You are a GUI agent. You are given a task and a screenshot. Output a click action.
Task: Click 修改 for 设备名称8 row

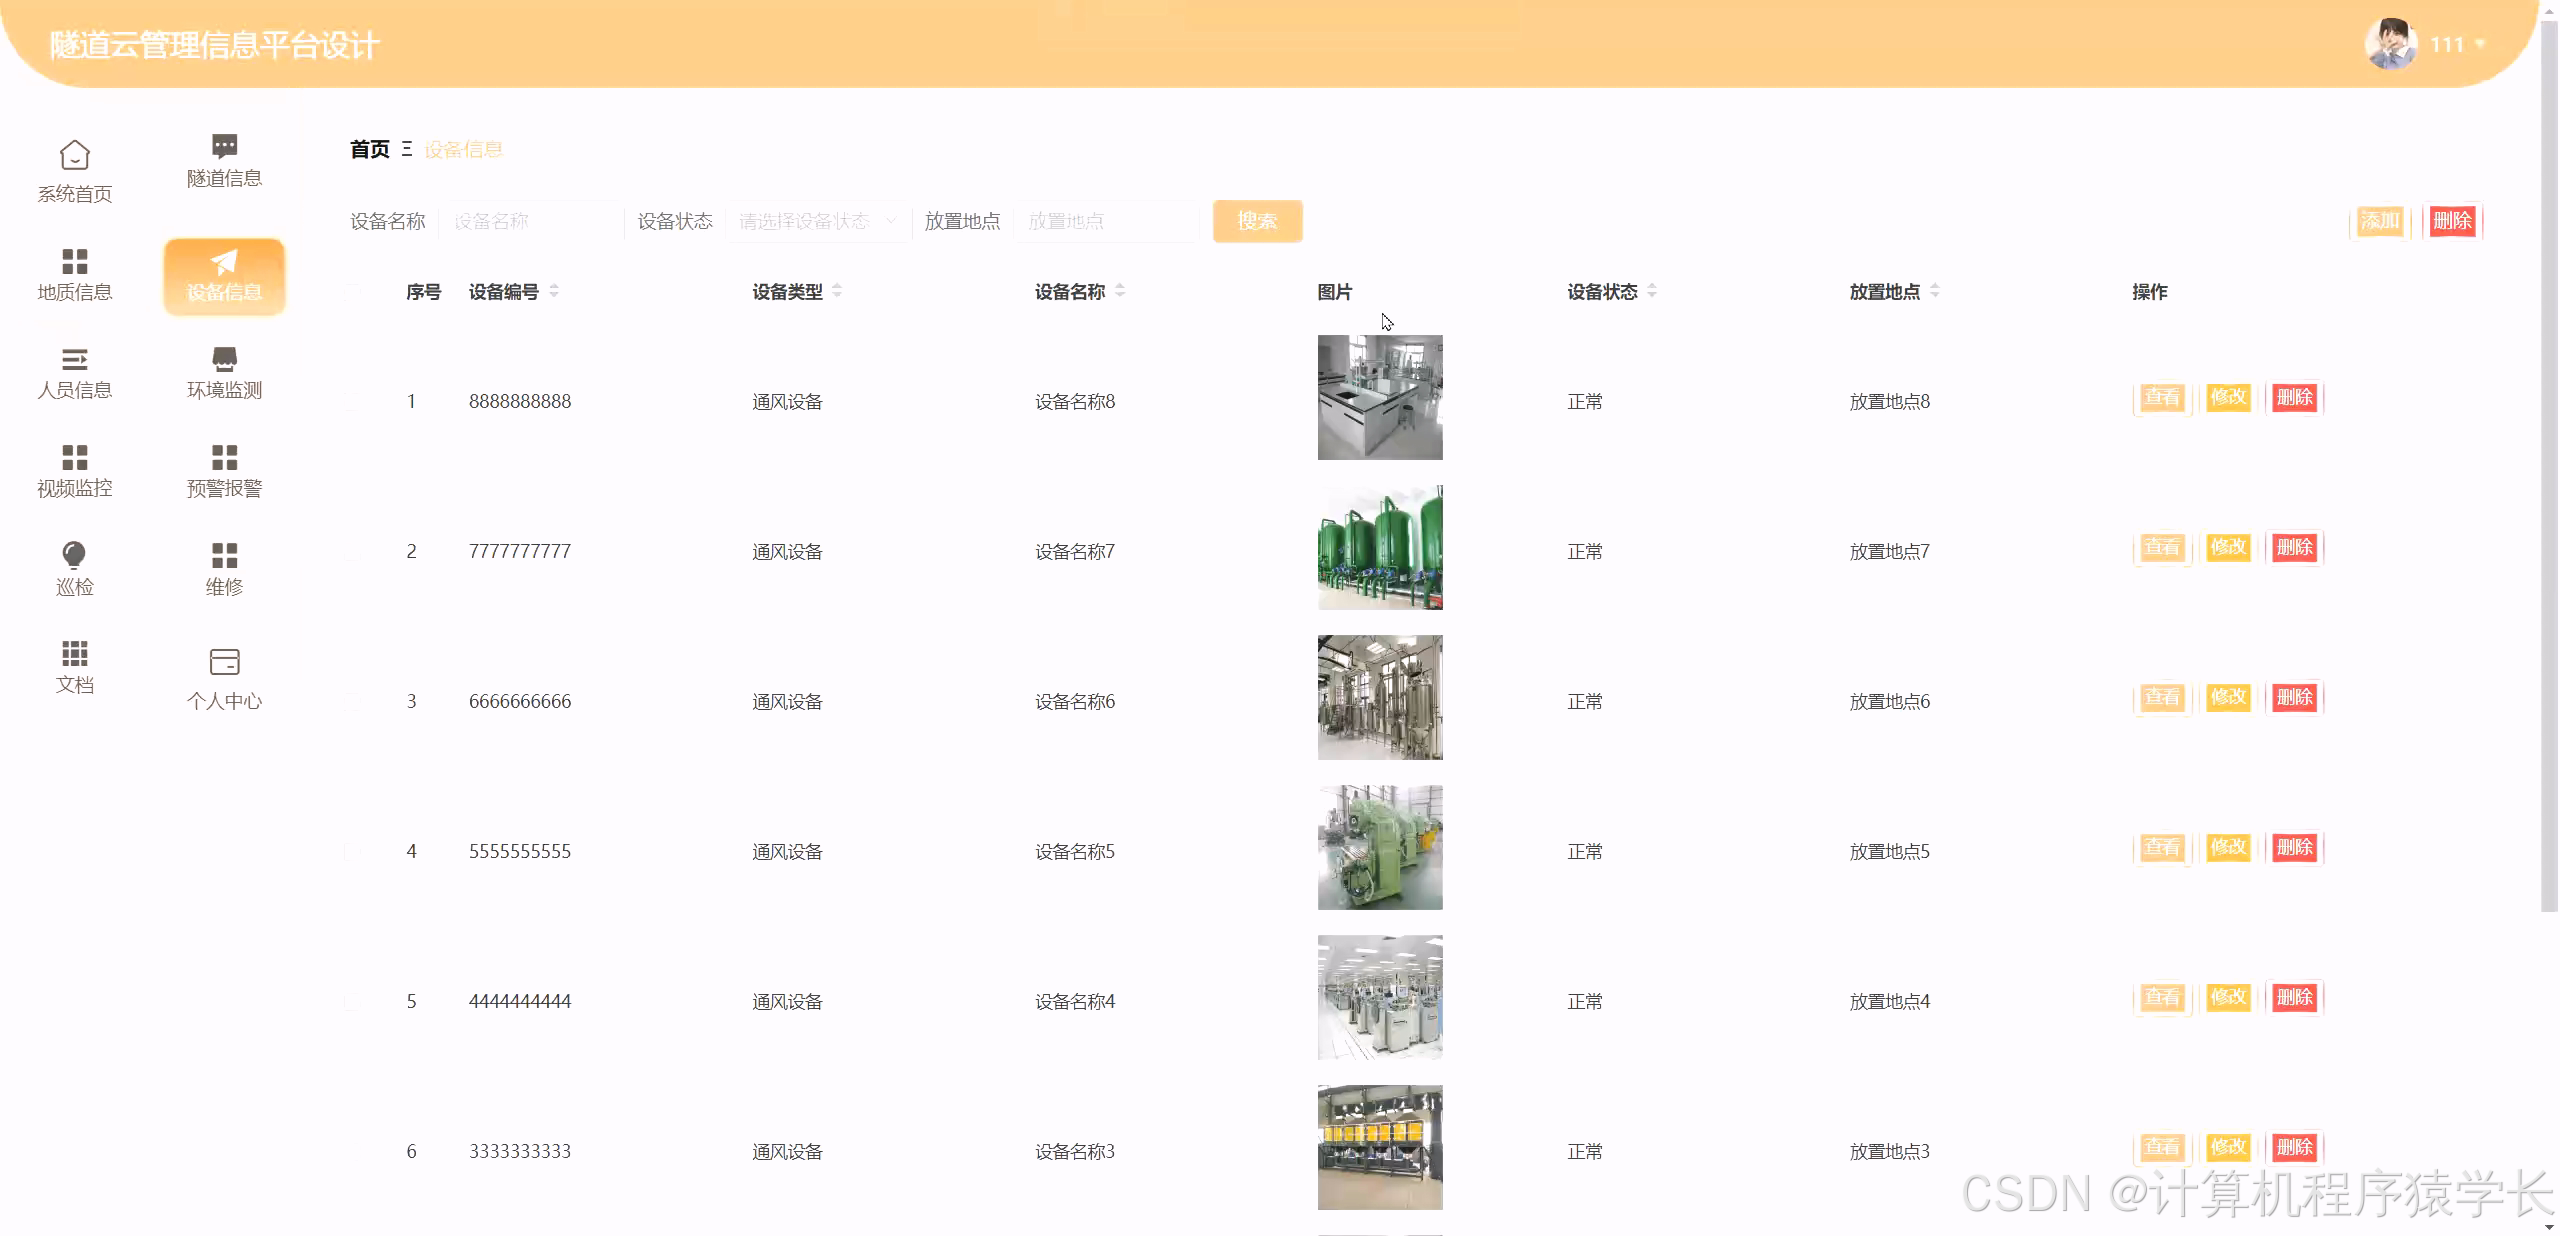pos(2228,398)
